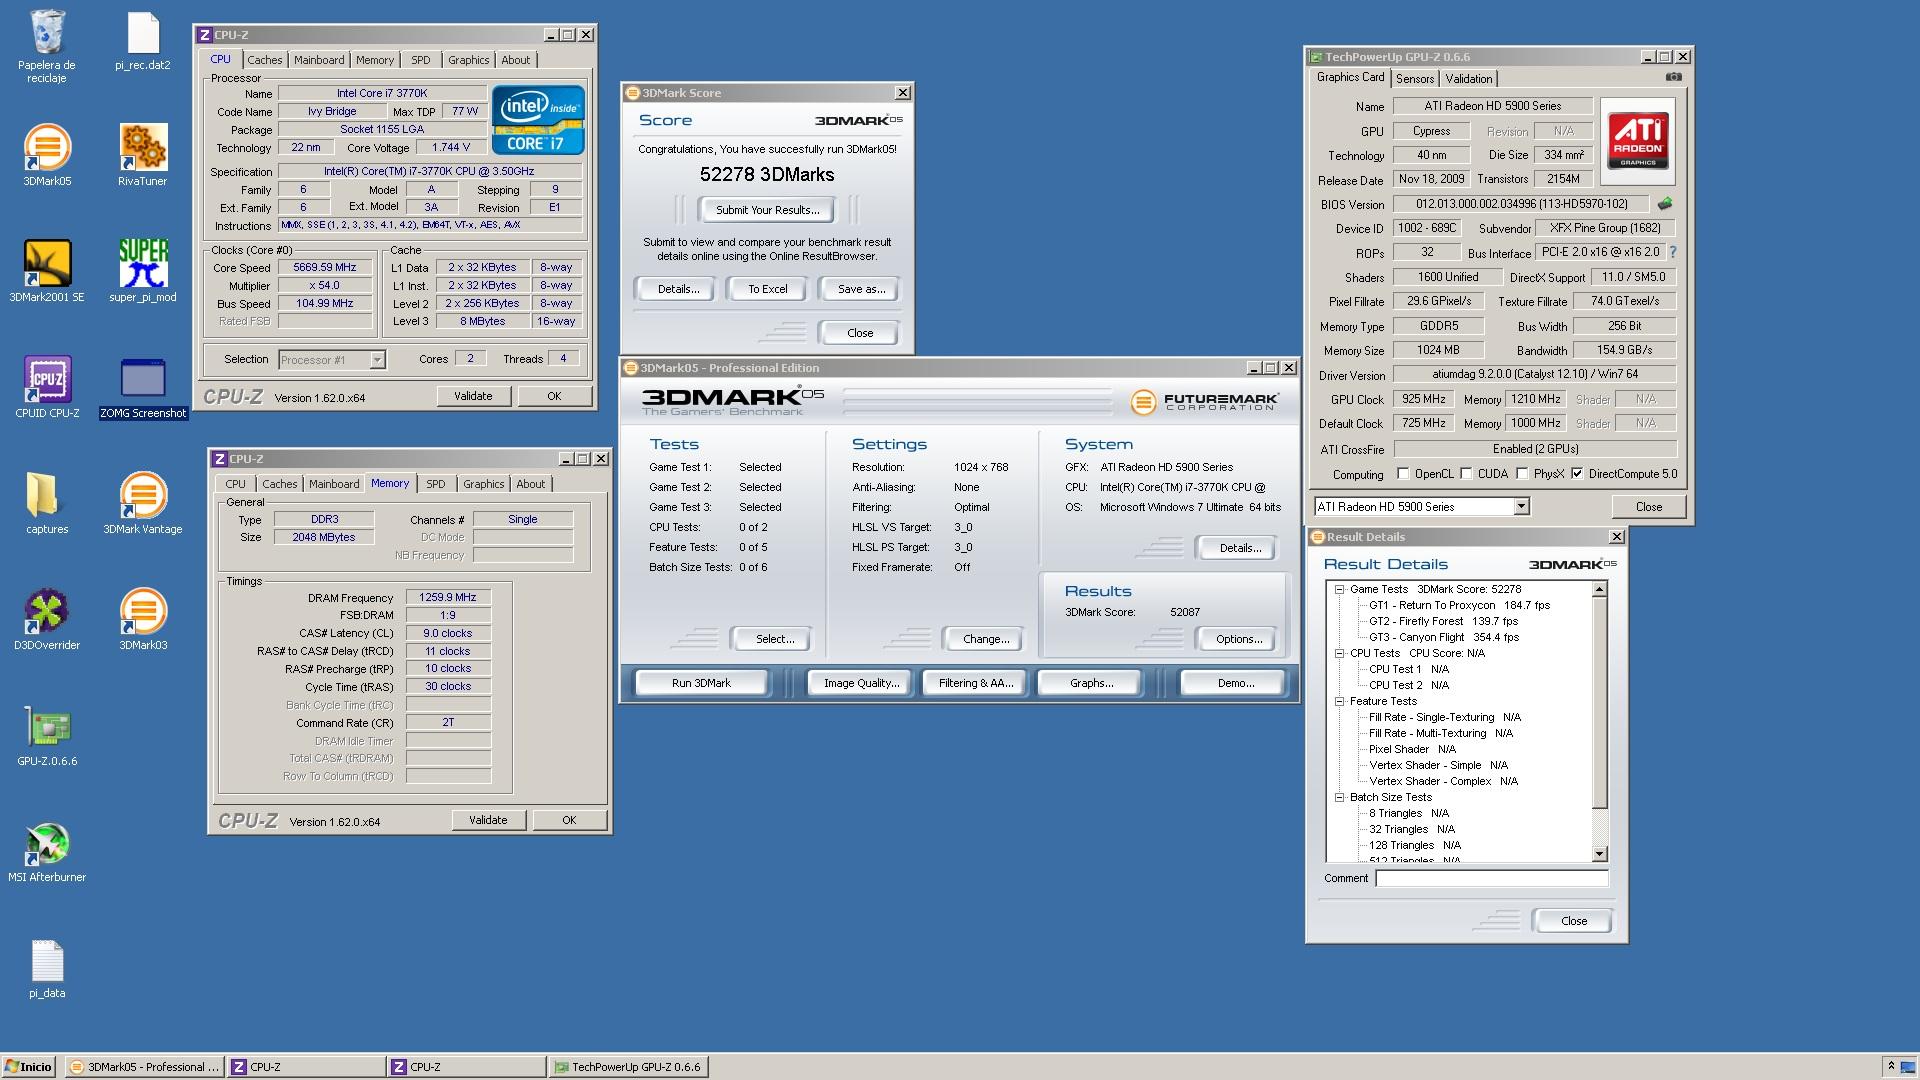
Task: Click Details button in System section
Action: [x=1239, y=548]
